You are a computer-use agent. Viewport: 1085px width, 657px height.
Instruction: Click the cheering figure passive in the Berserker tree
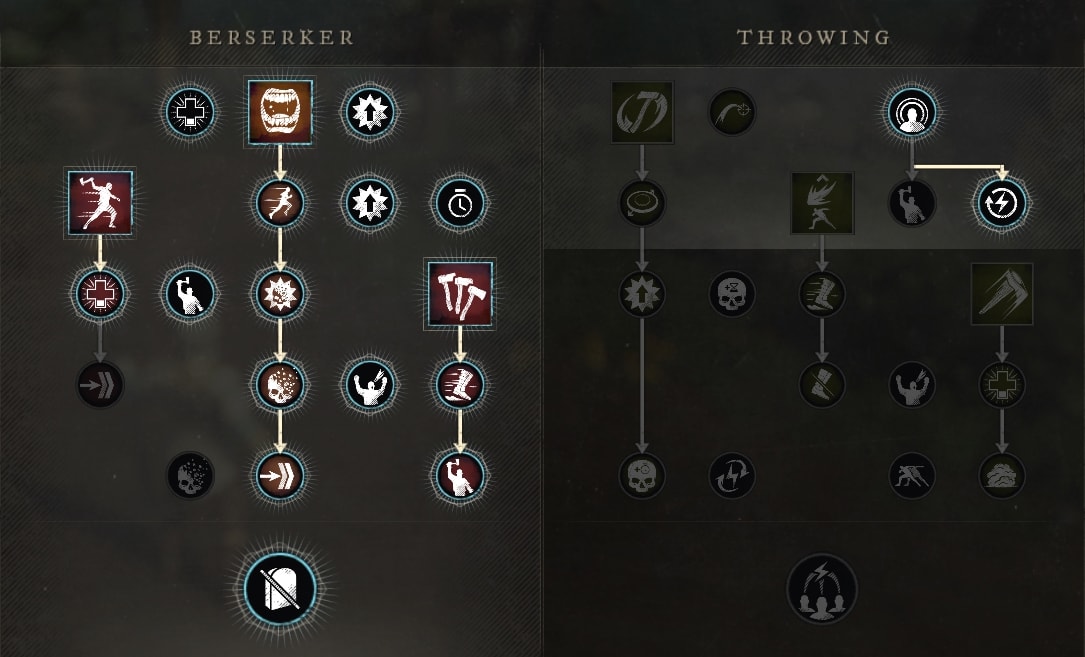(370, 384)
